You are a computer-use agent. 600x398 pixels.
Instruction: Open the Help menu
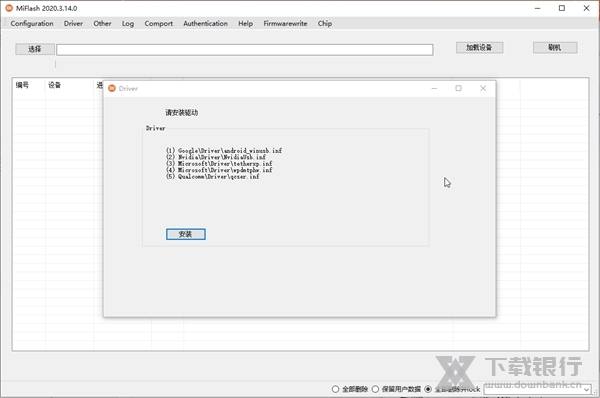click(x=245, y=23)
